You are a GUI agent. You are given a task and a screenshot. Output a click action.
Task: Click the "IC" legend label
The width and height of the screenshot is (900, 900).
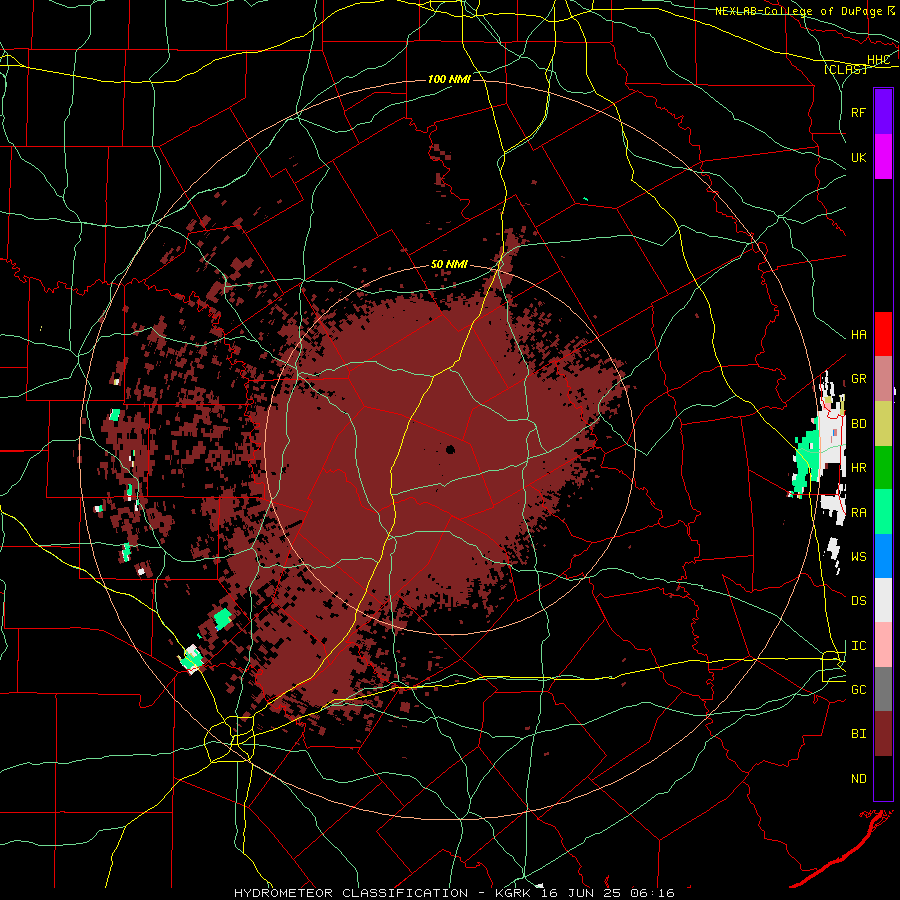pos(859,646)
